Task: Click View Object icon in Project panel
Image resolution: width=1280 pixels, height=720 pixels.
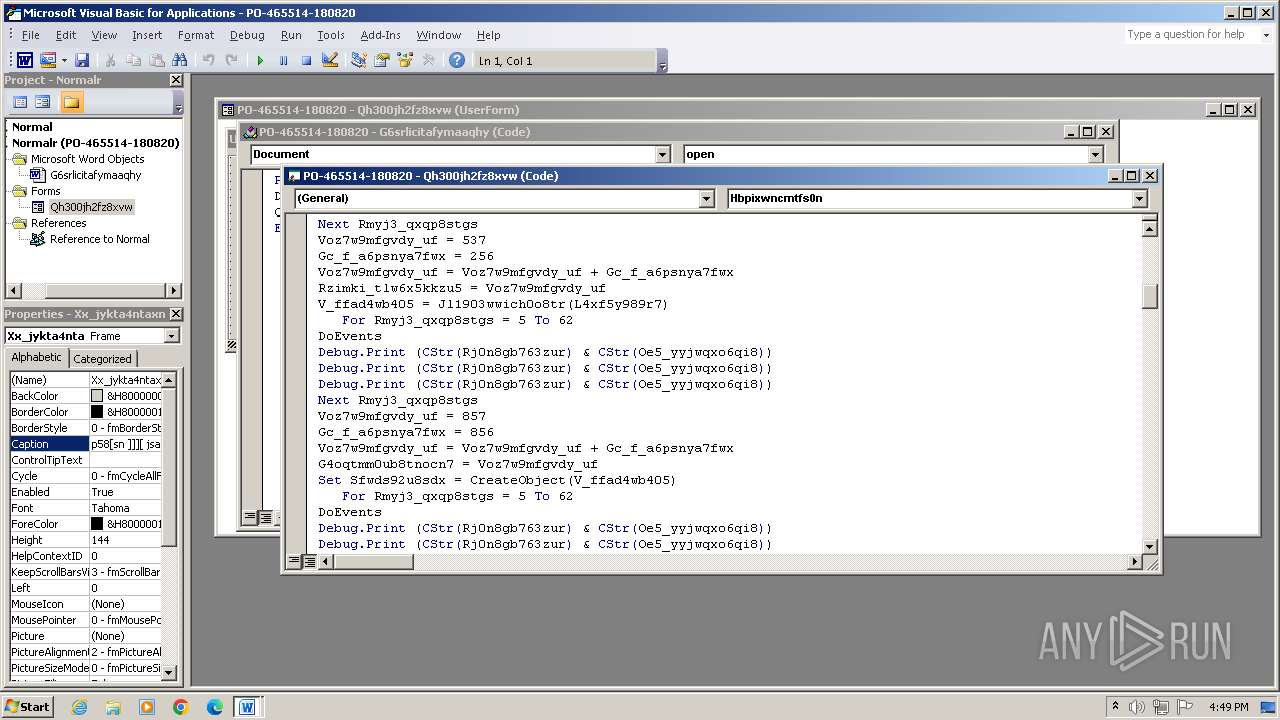Action: coord(43,102)
